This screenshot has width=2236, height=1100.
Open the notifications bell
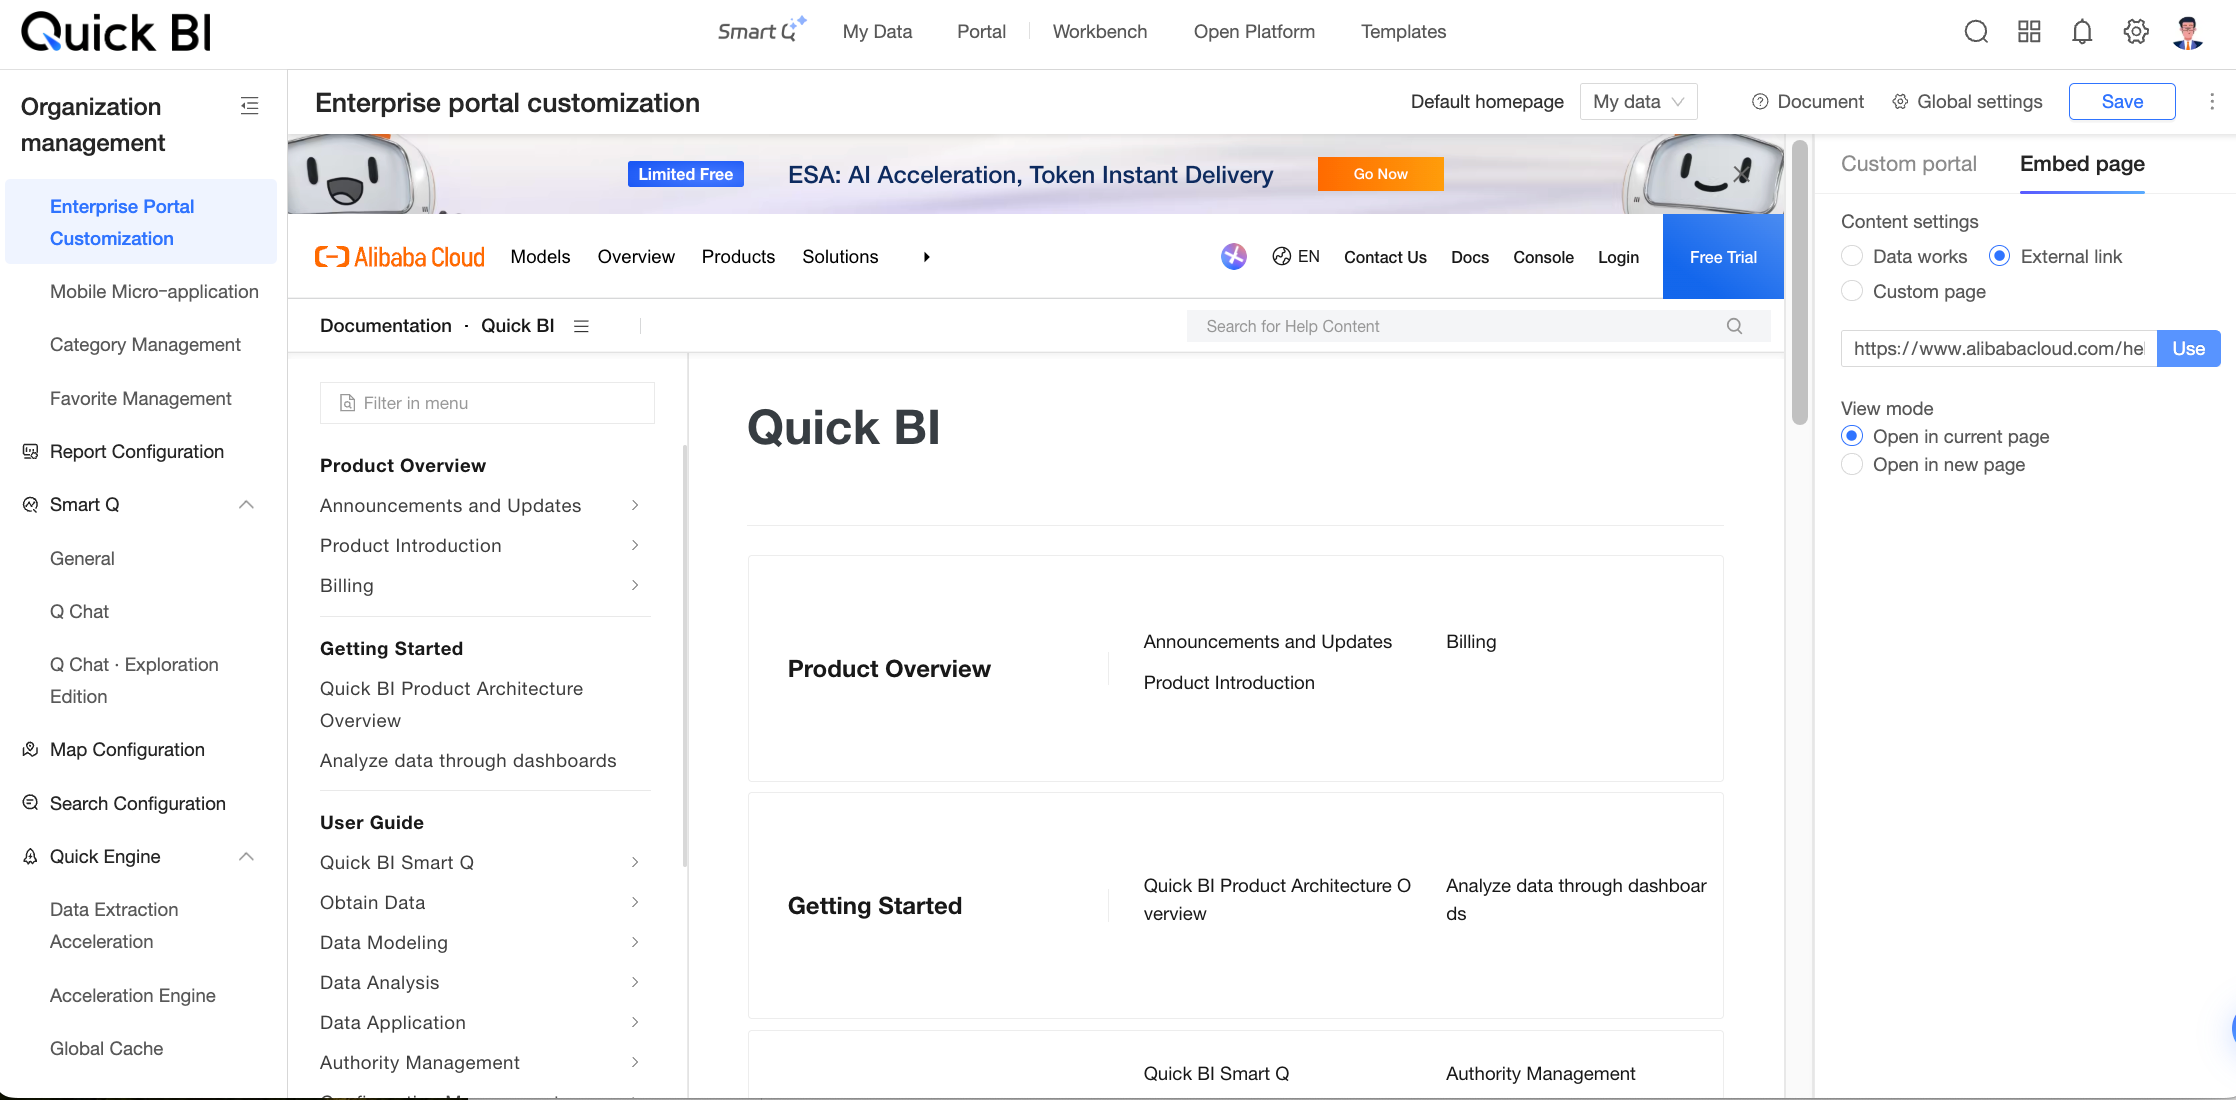click(2082, 32)
